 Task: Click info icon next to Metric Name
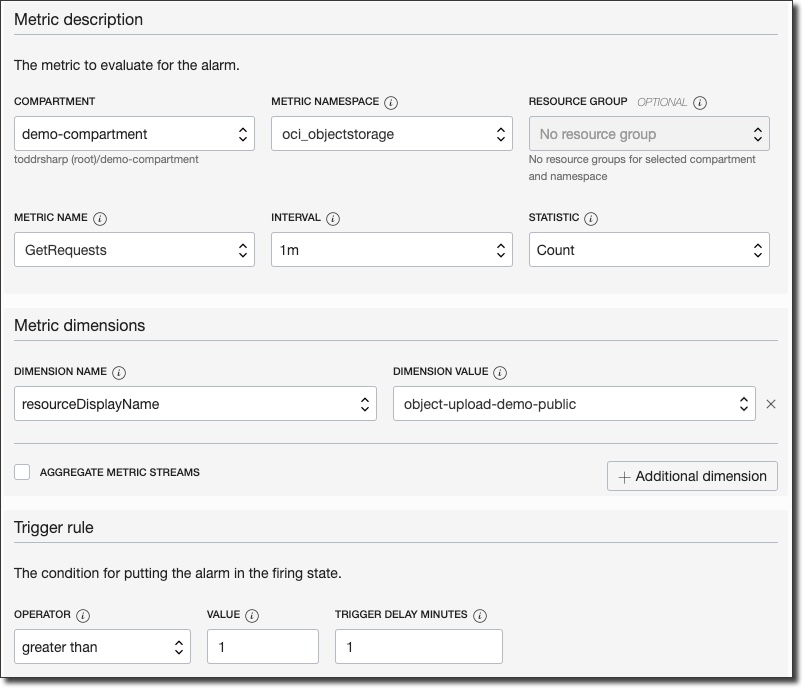pos(100,218)
